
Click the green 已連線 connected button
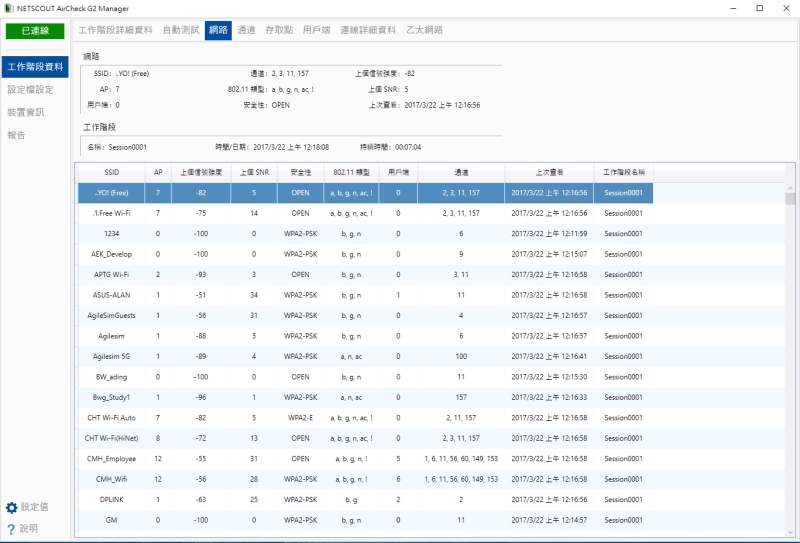[x=35, y=31]
